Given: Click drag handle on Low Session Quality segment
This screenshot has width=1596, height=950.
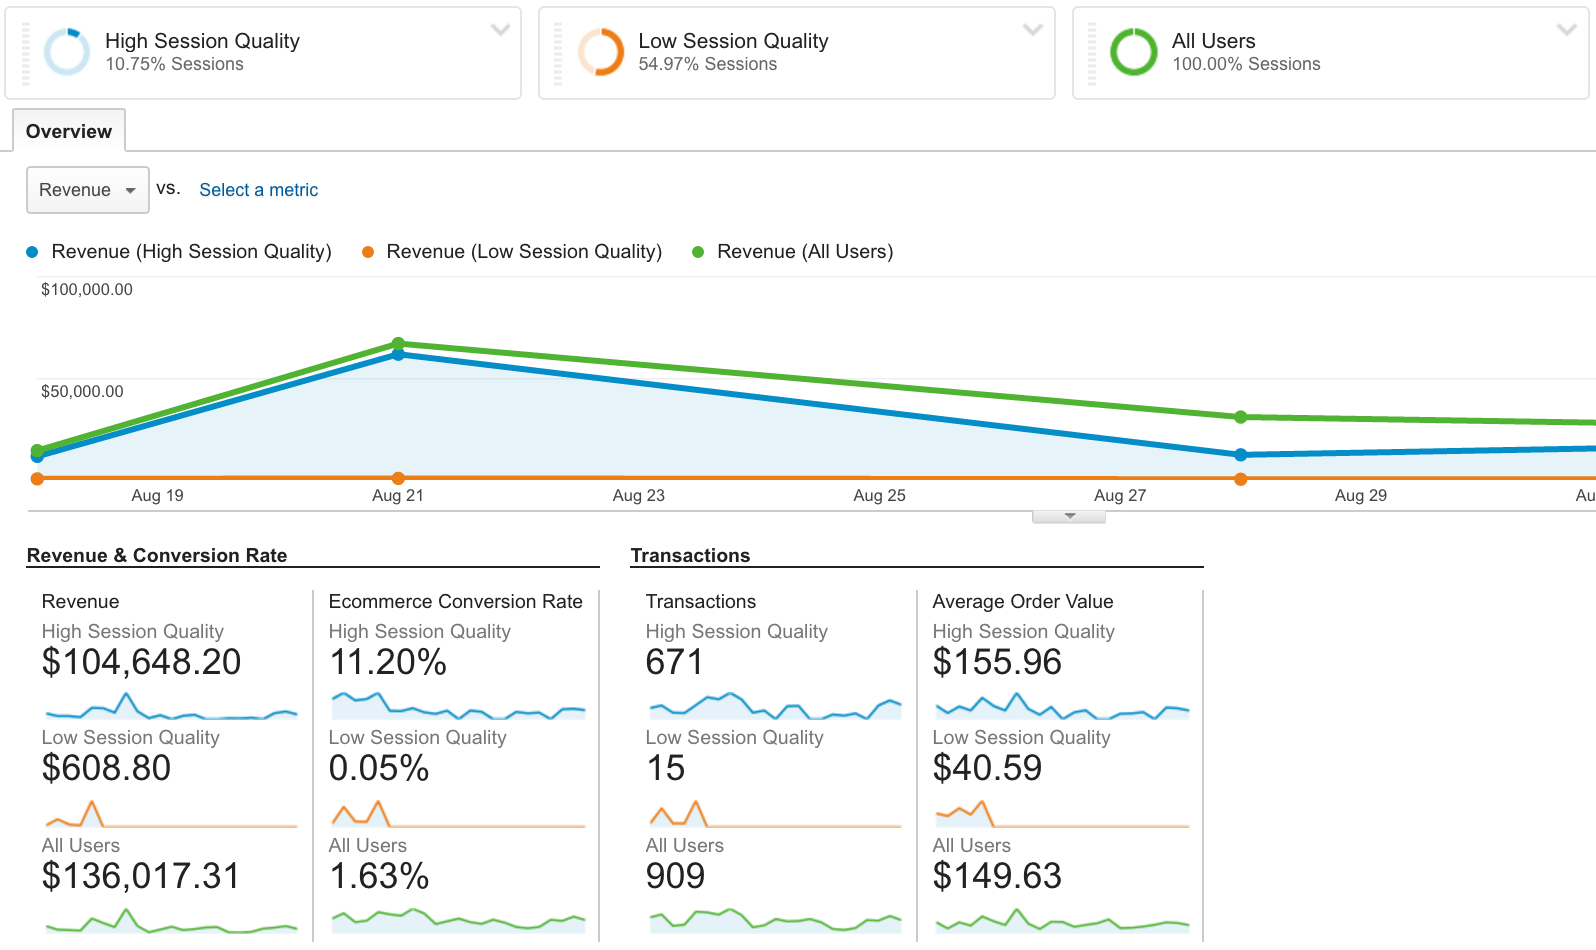Looking at the screenshot, I should (x=558, y=53).
